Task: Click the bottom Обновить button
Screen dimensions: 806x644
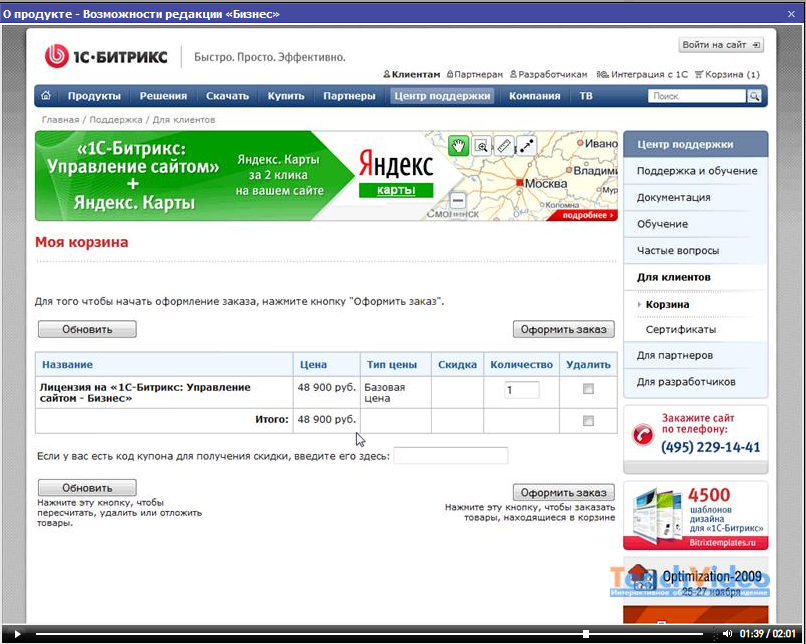Action: (x=87, y=488)
